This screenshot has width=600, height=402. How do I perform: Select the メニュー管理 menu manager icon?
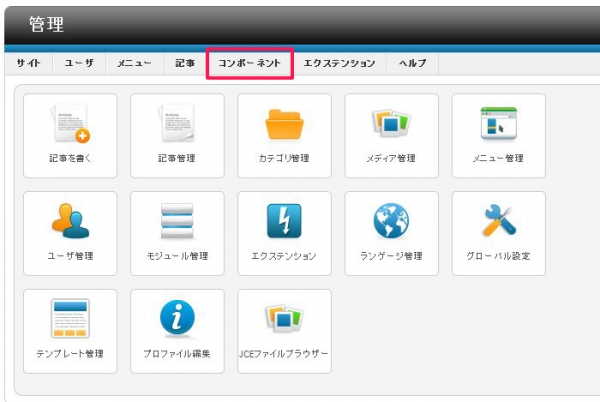pyautogui.click(x=499, y=123)
